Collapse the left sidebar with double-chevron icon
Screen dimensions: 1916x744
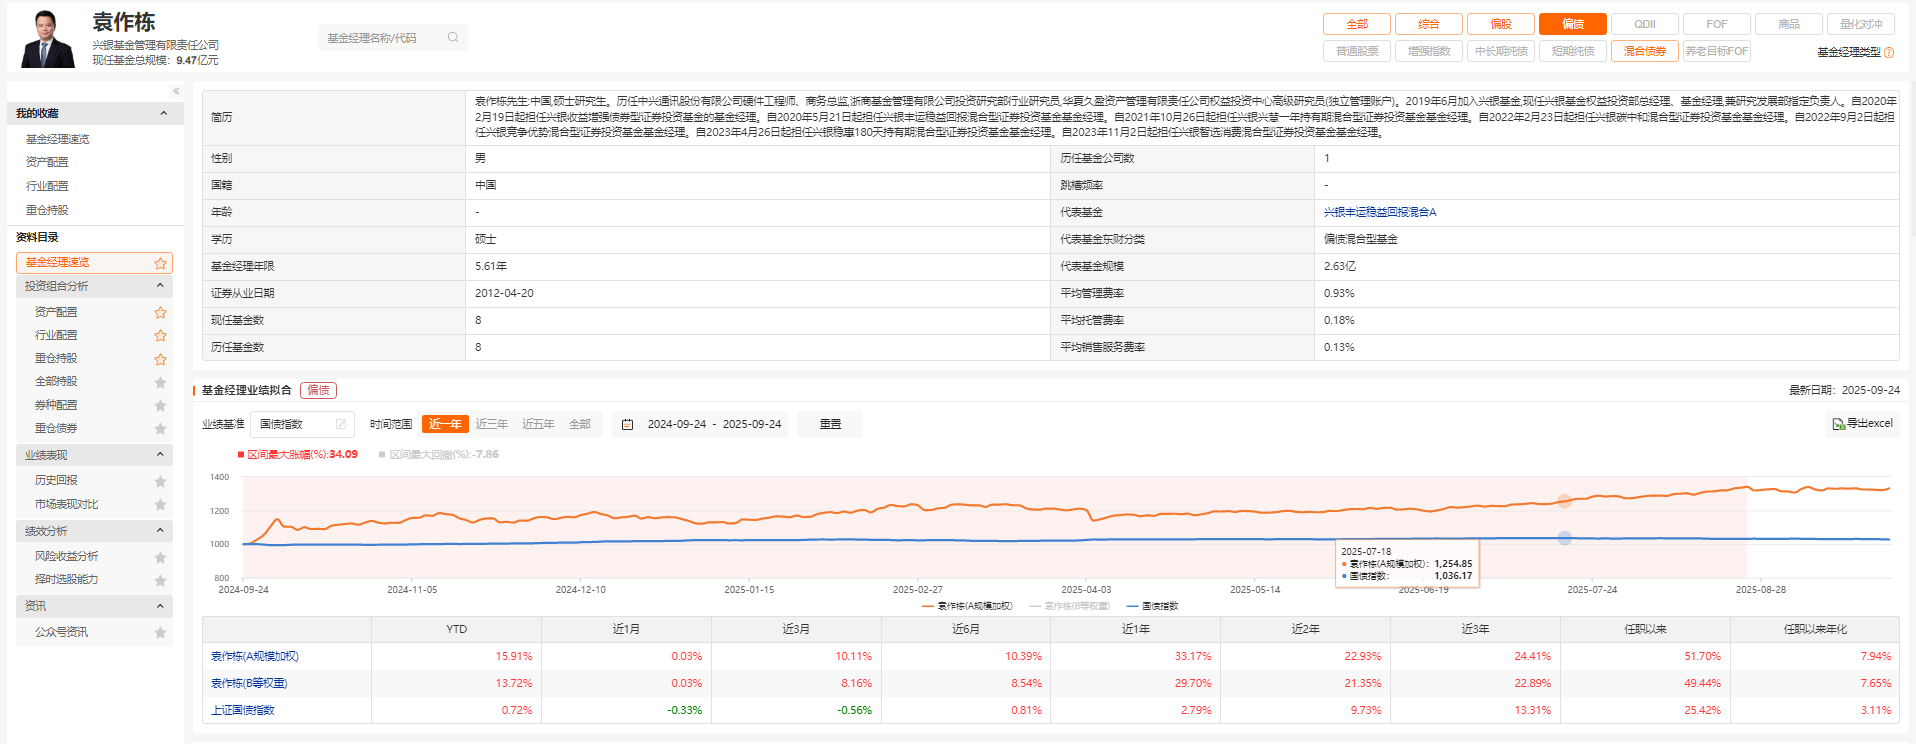(x=176, y=91)
